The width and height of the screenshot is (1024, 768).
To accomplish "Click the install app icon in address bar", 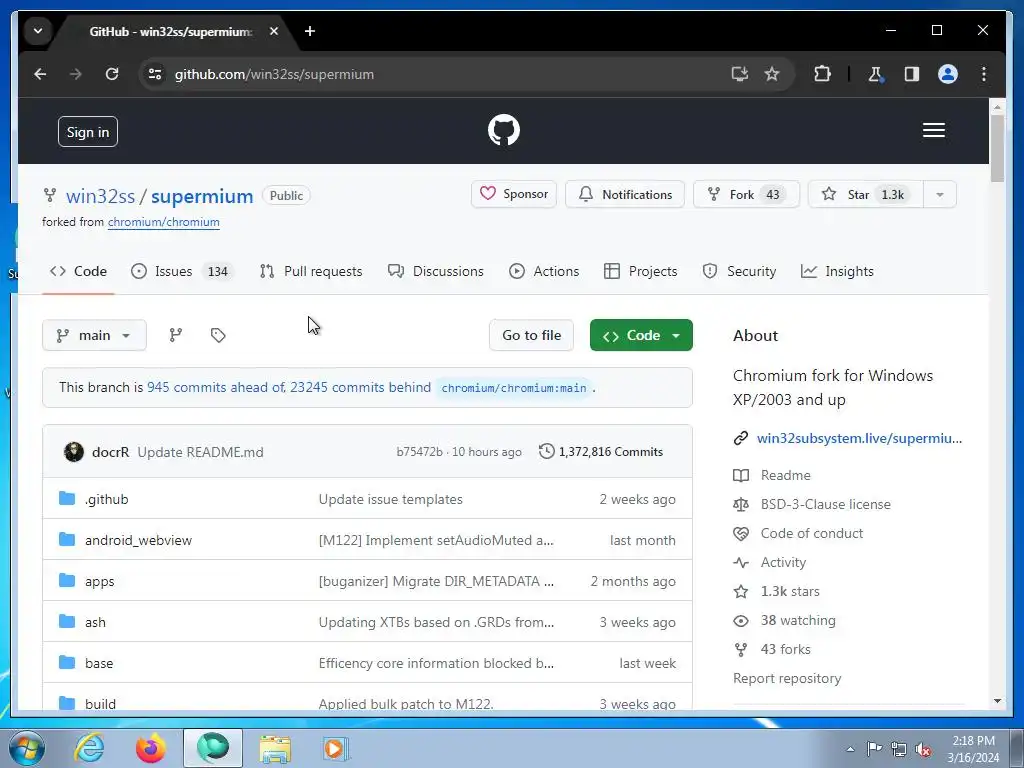I will pyautogui.click(x=739, y=74).
